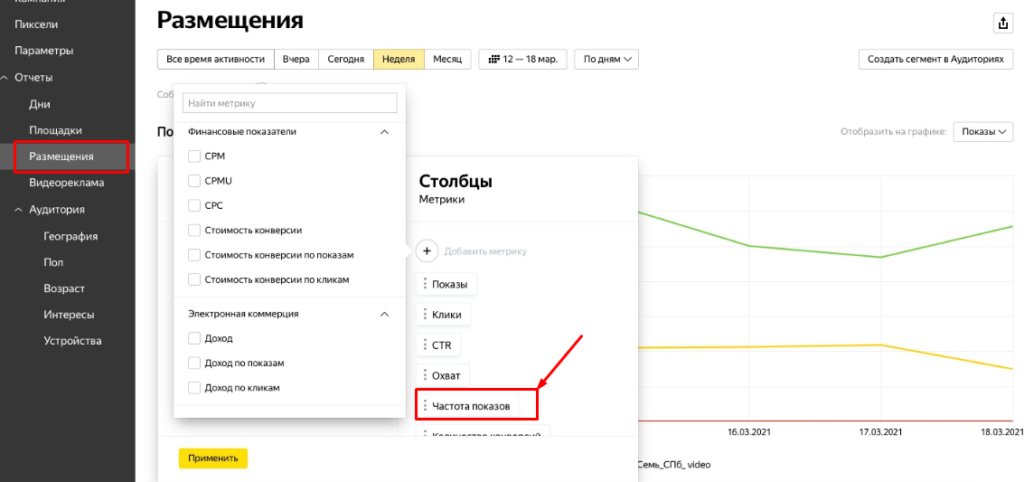The height and width of the screenshot is (482, 1024).
Task: Click the plus icon to add a metric
Action: [x=426, y=251]
